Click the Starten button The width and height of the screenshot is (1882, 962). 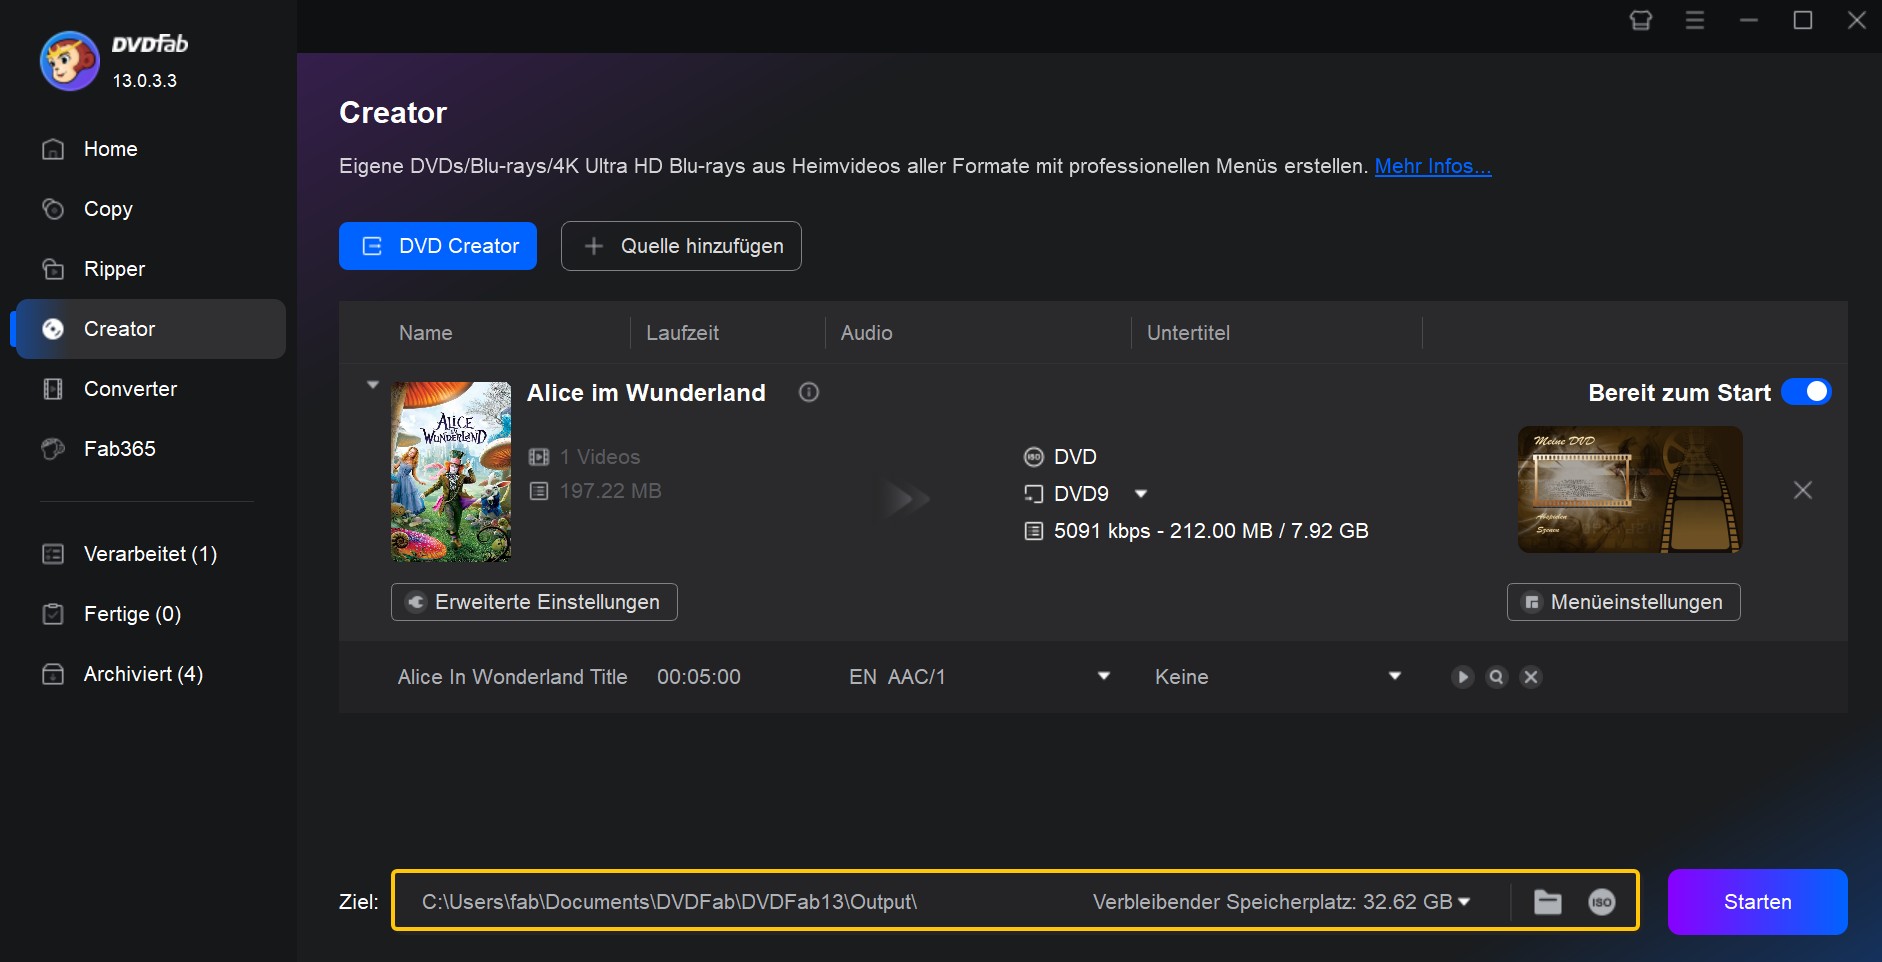1758,902
